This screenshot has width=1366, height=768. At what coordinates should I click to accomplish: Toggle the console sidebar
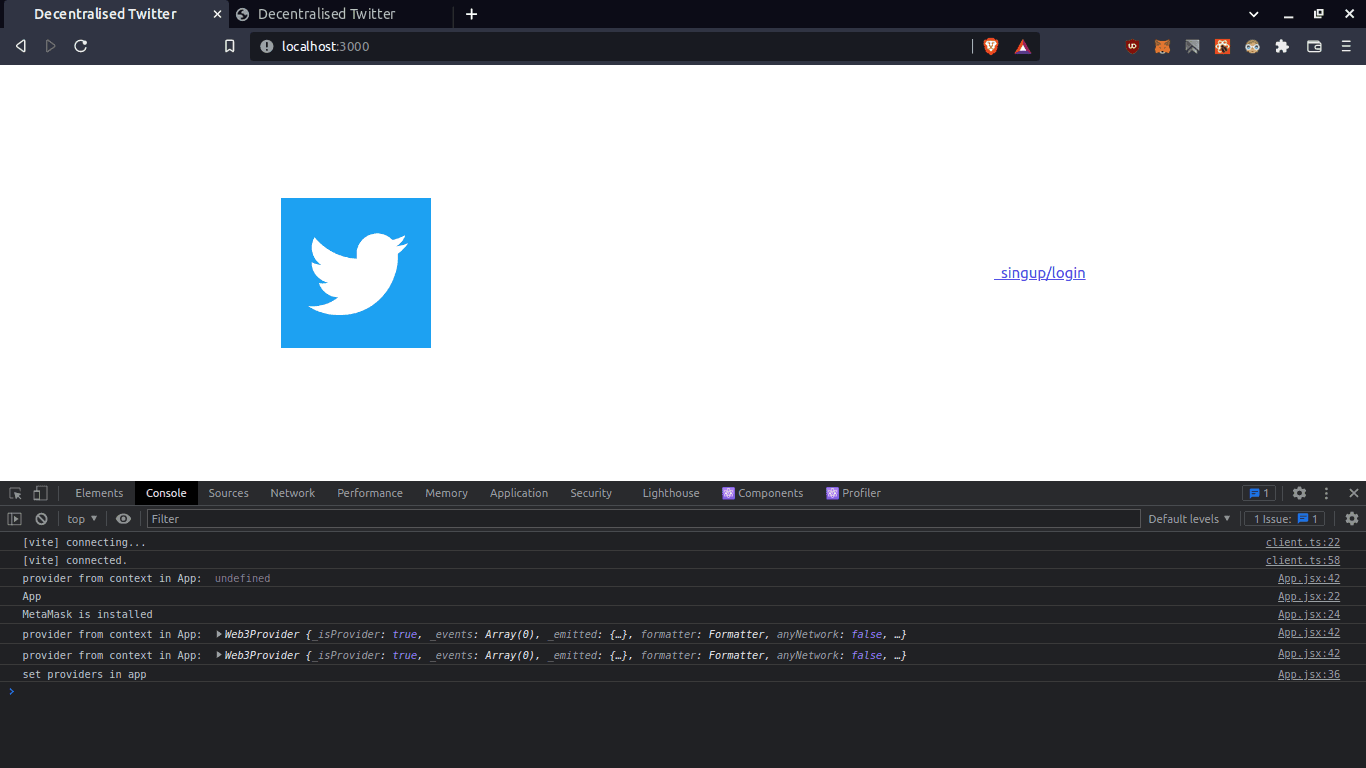pos(14,519)
